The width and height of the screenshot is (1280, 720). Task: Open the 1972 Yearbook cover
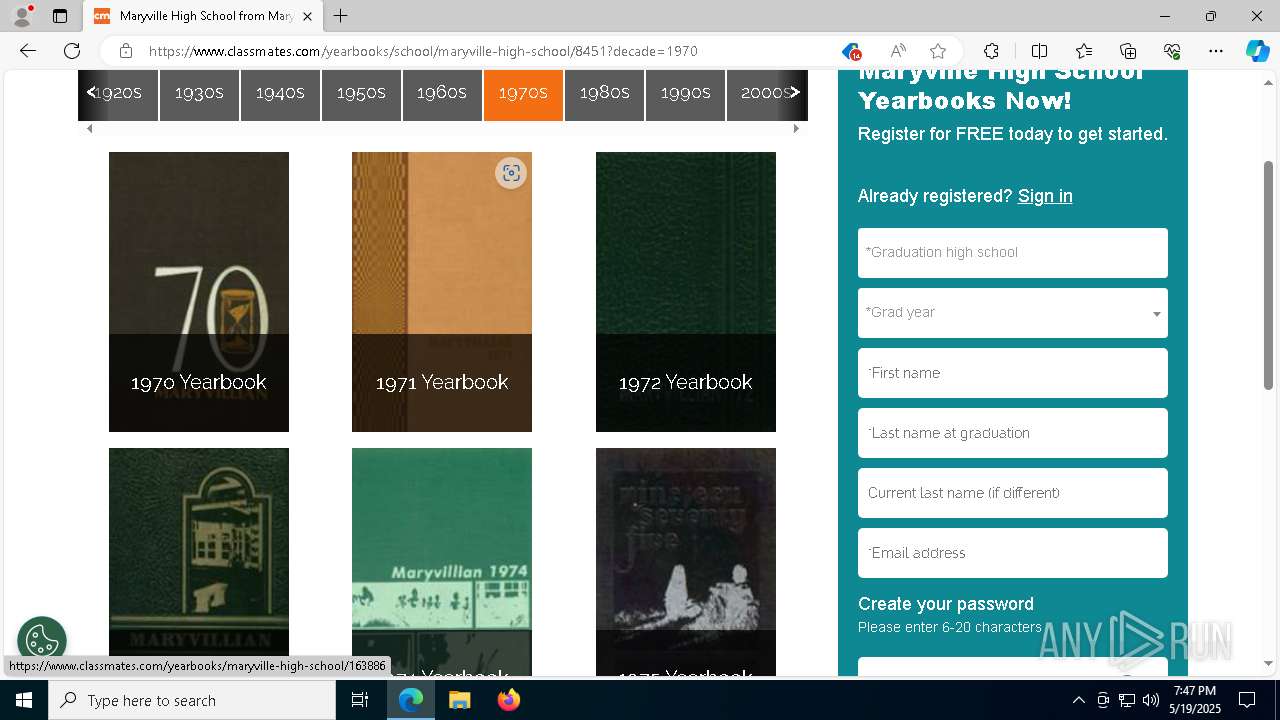tap(686, 292)
